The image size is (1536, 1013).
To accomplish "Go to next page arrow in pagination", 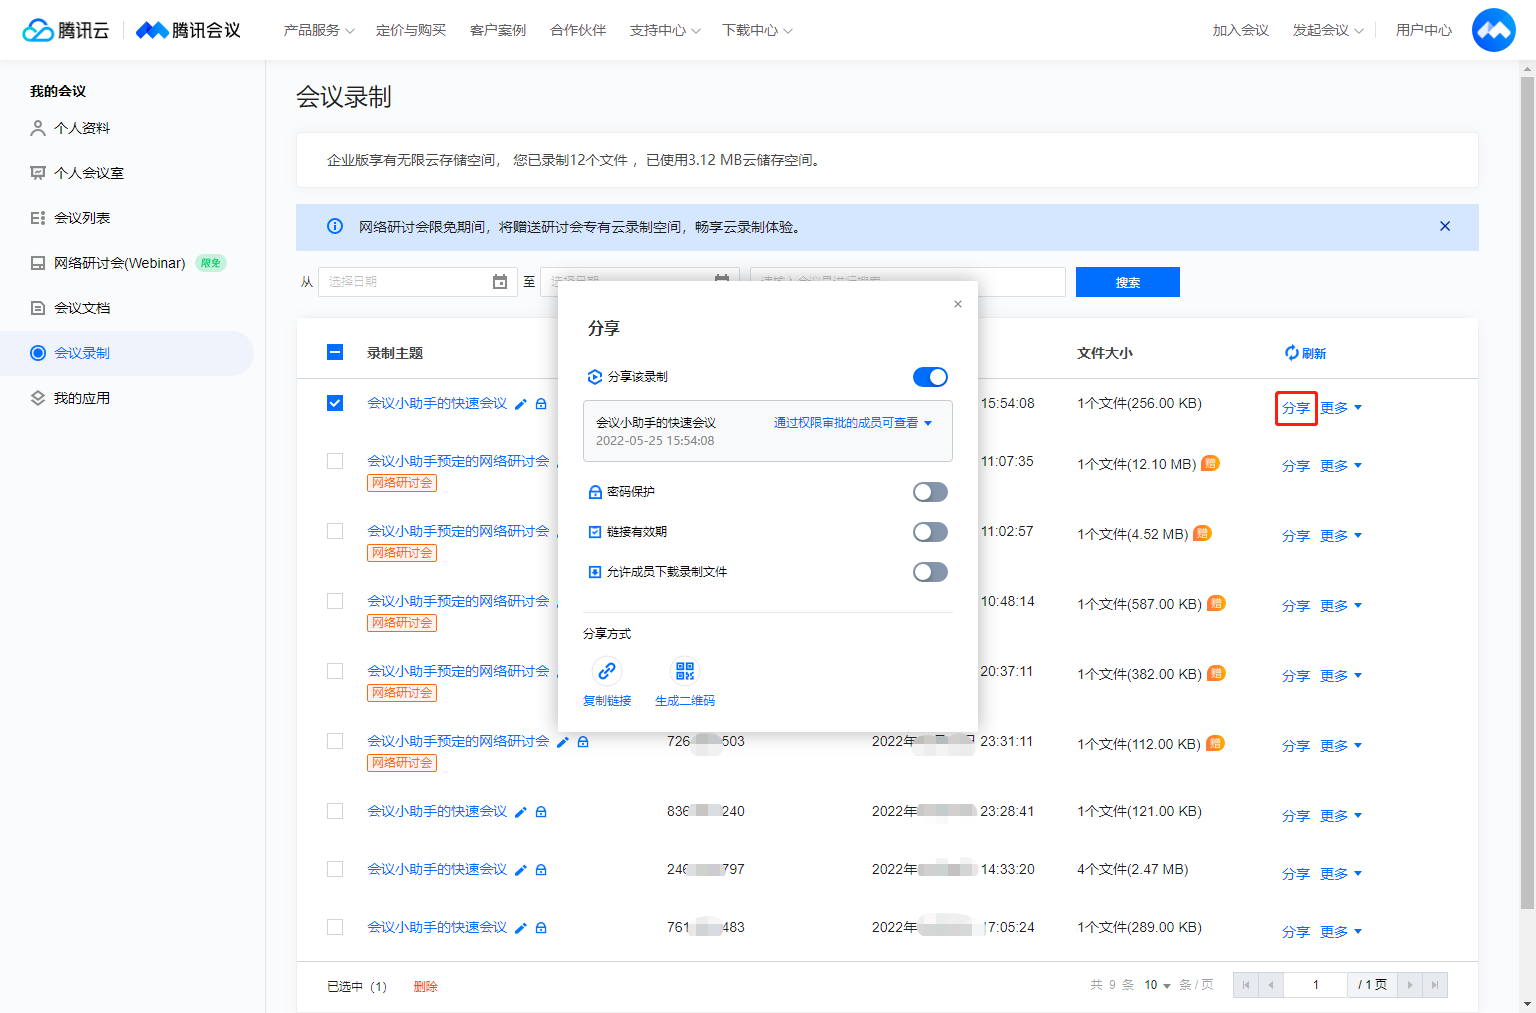I will pyautogui.click(x=1410, y=985).
